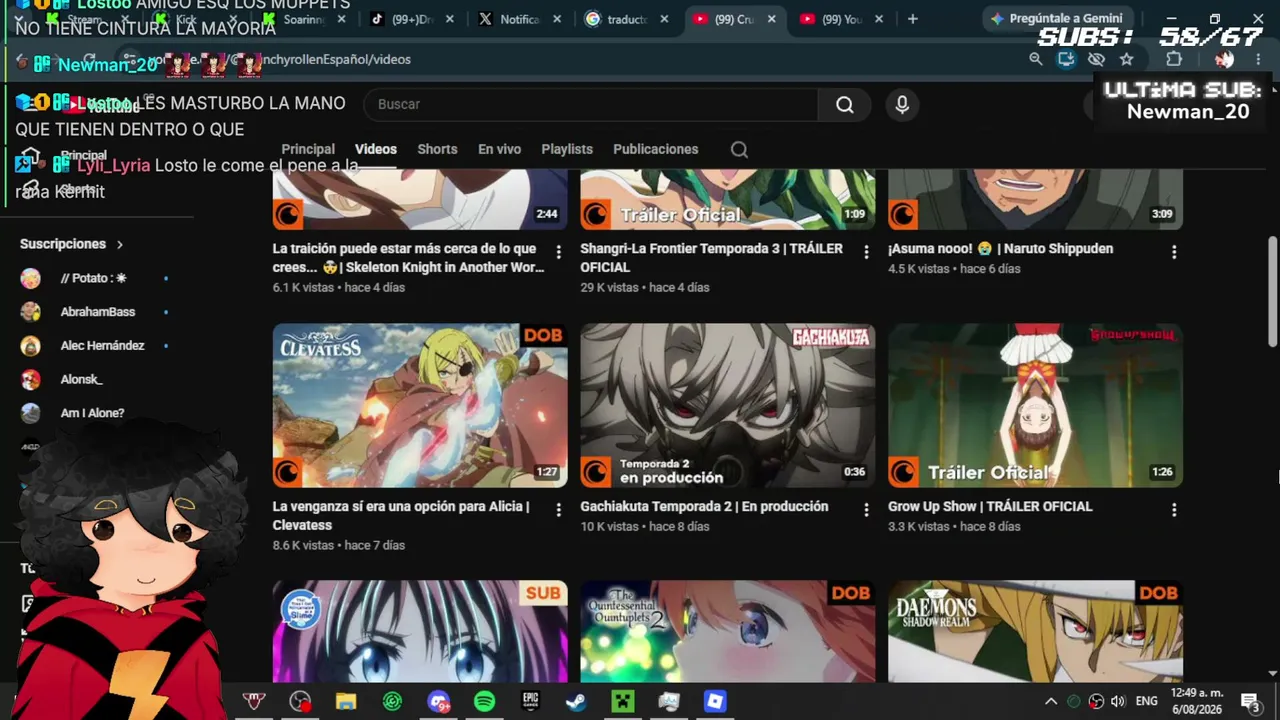
Task: Launch Spotify from the taskbar
Action: (x=484, y=702)
